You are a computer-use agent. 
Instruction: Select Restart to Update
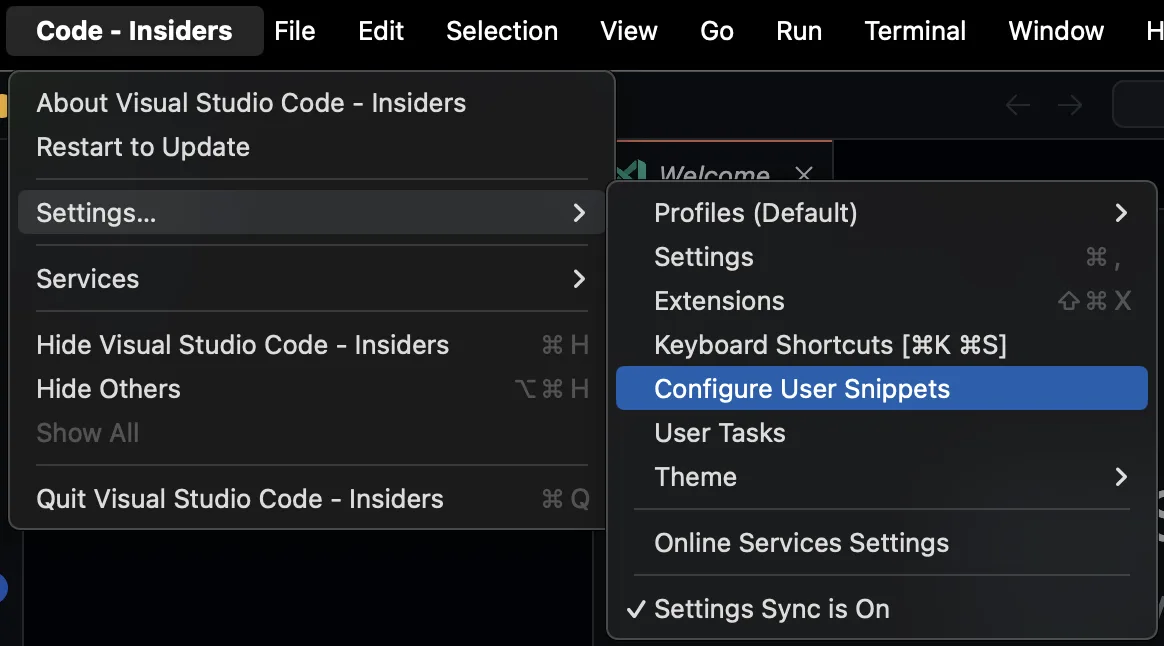312,147
